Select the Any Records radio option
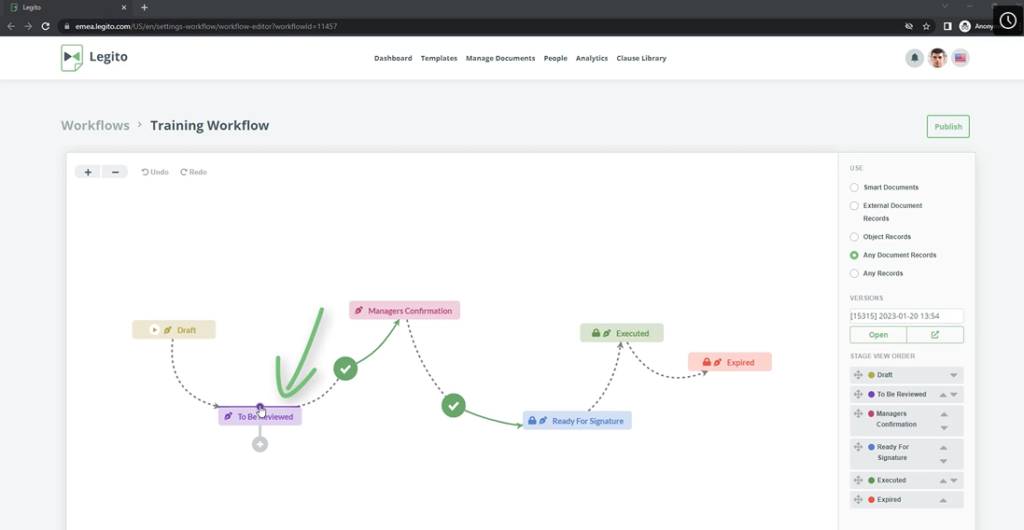This screenshot has height=530, width=1024. [854, 273]
